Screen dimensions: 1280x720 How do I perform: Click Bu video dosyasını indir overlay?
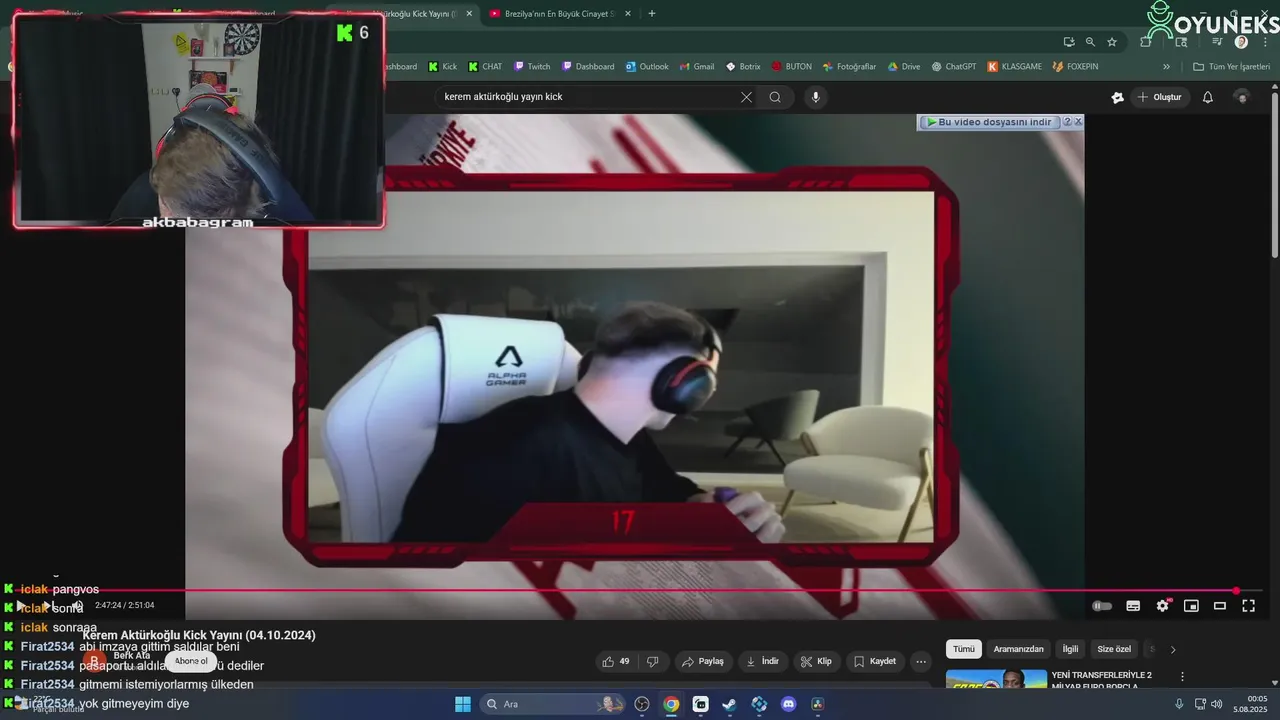click(988, 122)
